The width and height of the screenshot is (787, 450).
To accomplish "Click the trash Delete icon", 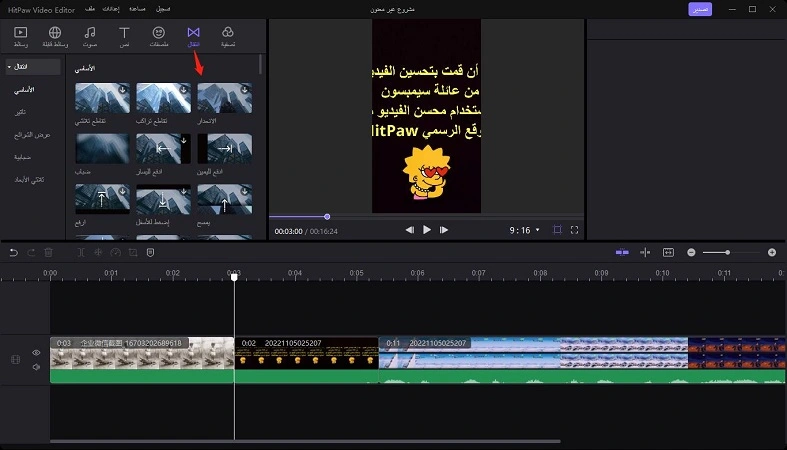I will 48,252.
